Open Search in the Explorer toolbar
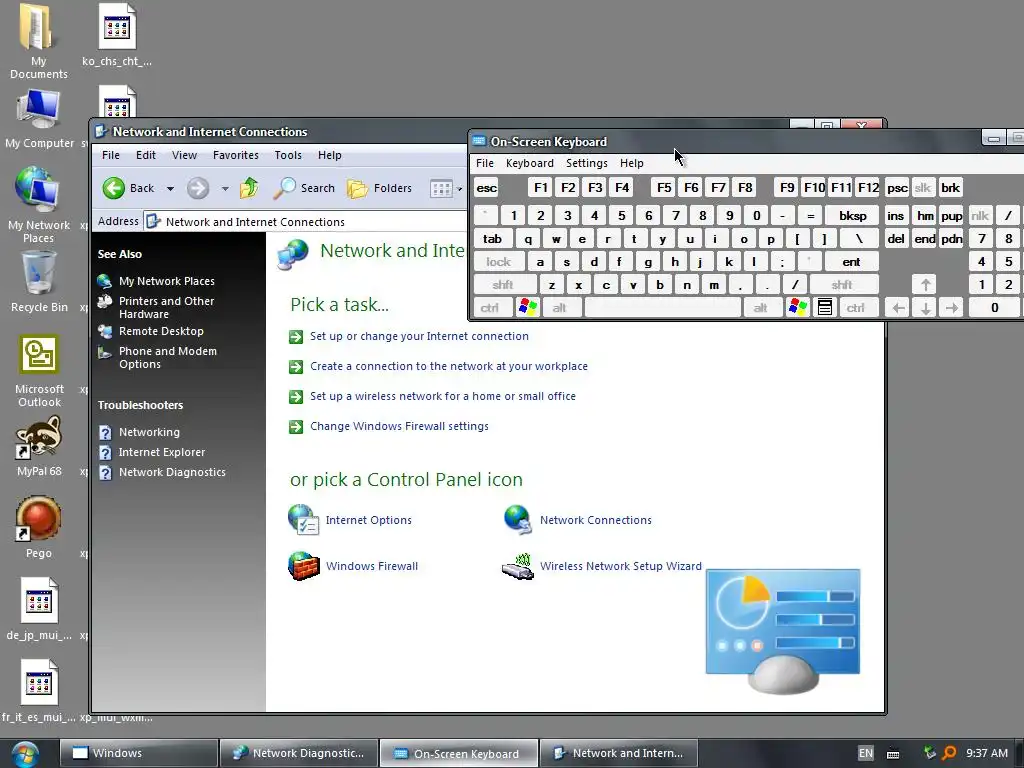1024x768 pixels. (x=304, y=188)
